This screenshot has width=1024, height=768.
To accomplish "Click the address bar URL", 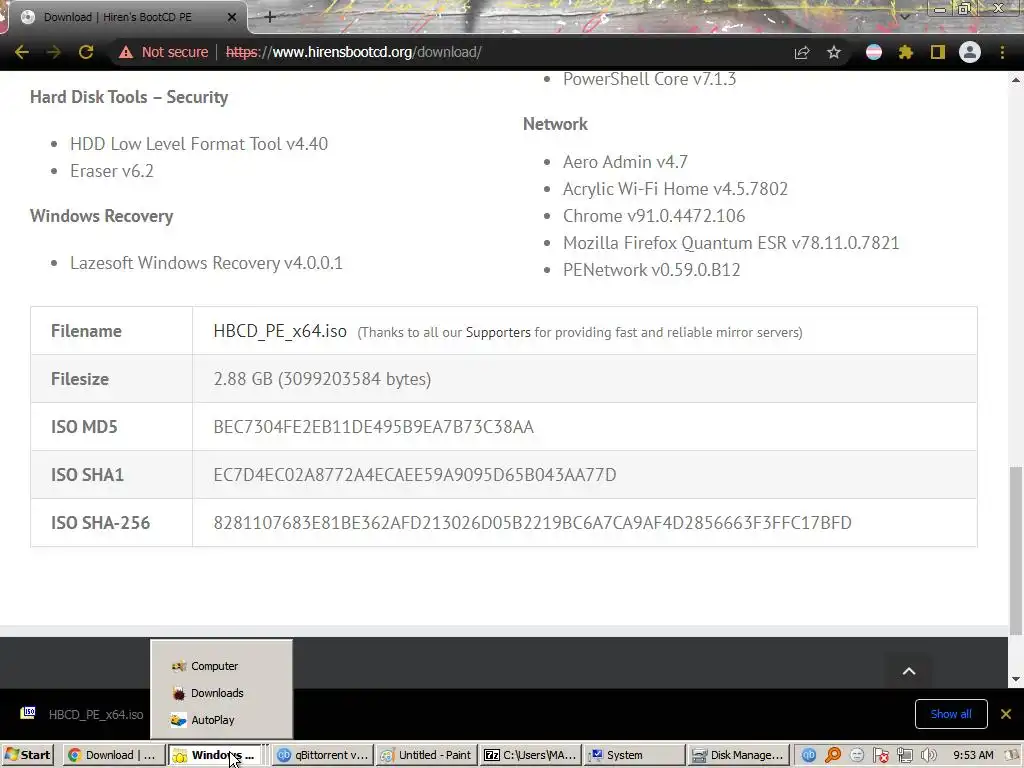I will click(x=354, y=52).
